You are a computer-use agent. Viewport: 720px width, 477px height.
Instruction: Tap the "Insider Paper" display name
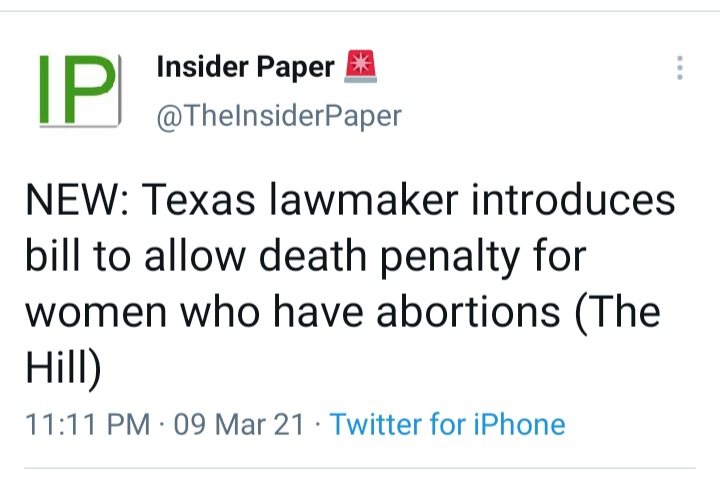coord(245,67)
